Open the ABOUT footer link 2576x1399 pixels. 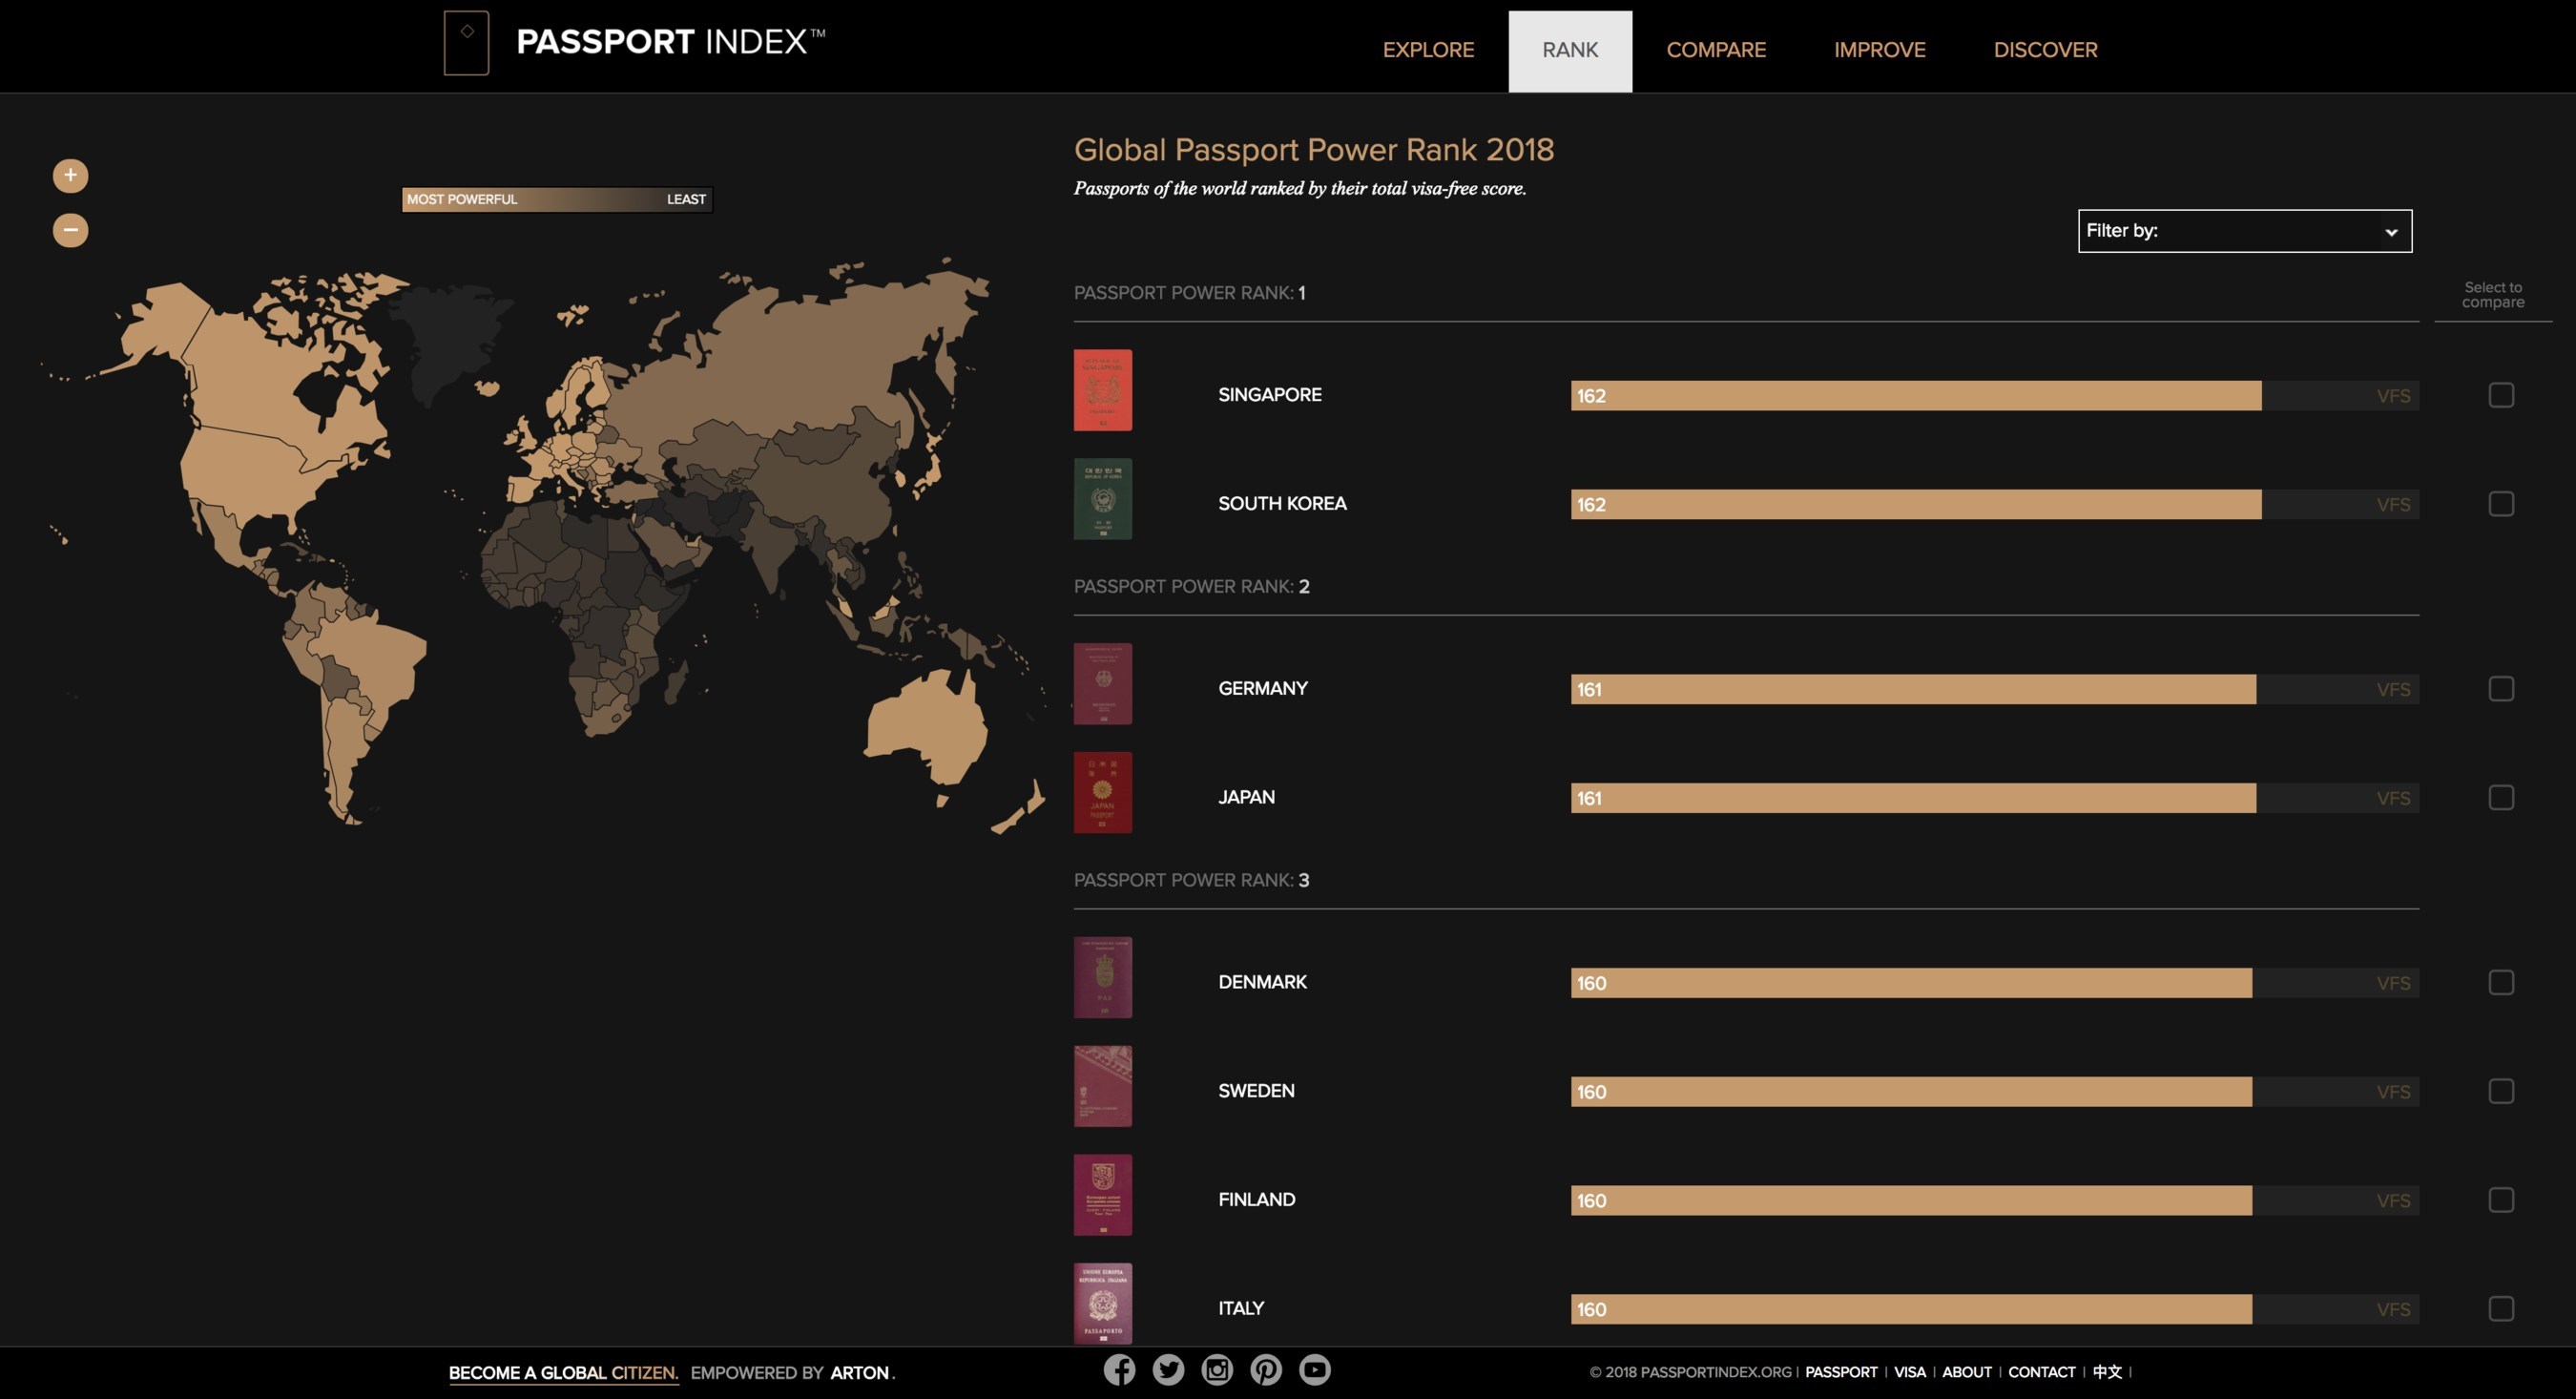click(x=1967, y=1372)
